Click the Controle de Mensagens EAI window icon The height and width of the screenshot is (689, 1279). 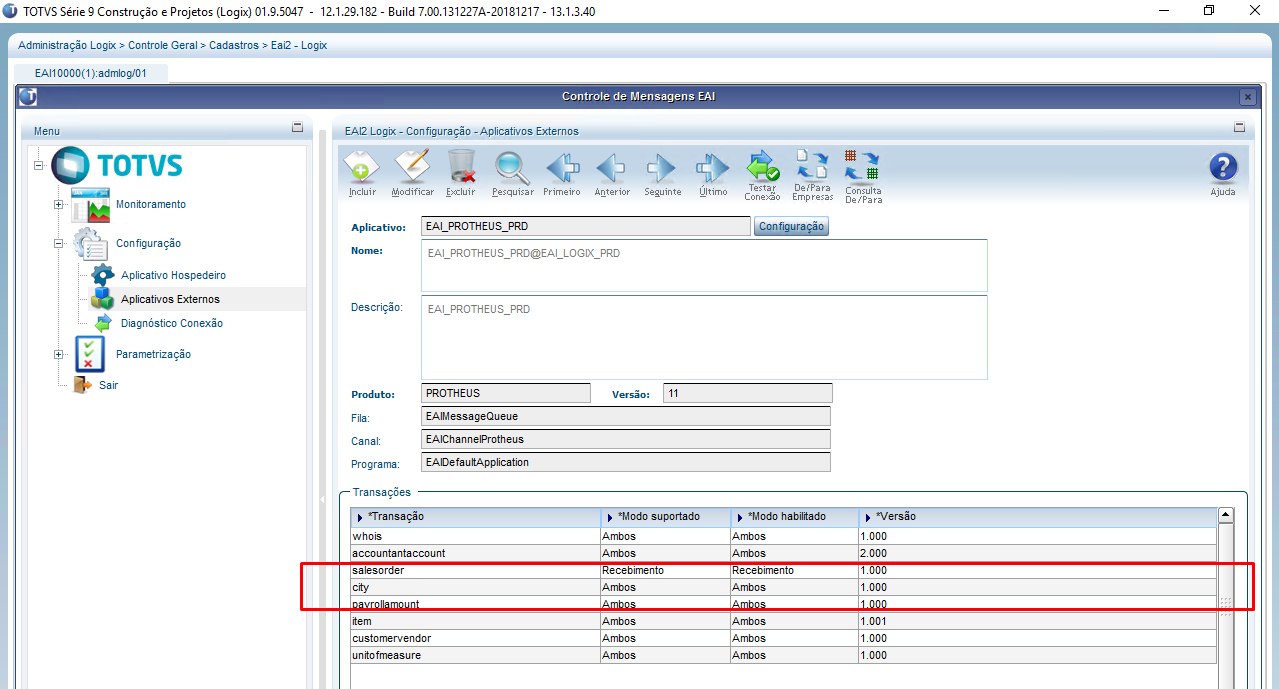[28, 97]
